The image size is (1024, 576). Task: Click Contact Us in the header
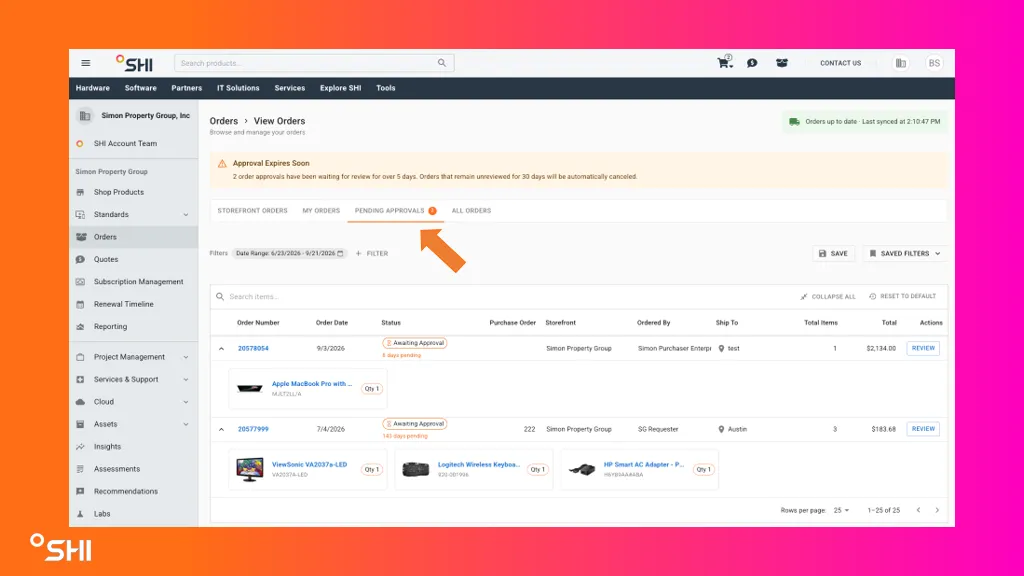point(840,63)
